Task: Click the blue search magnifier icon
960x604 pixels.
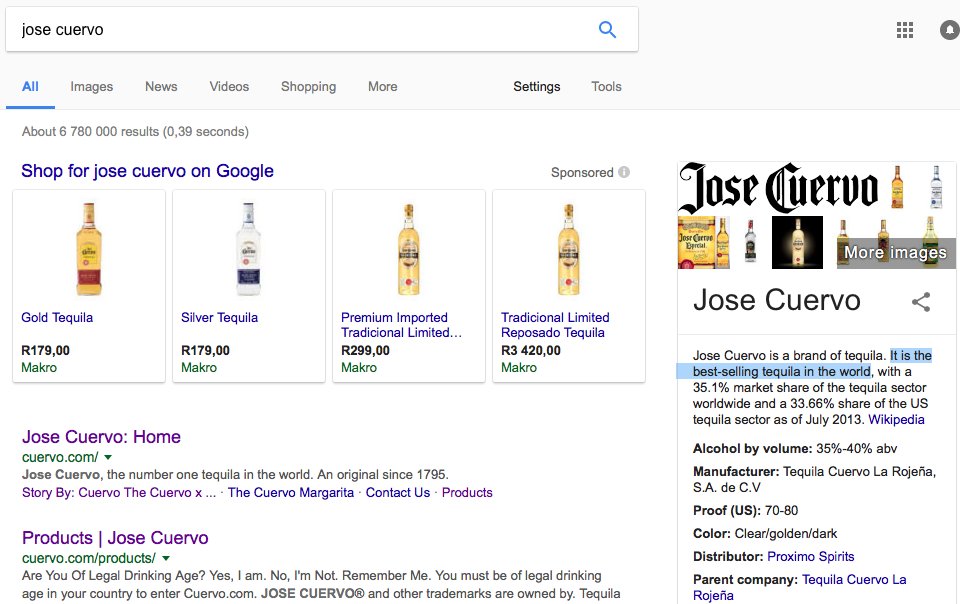Action: click(x=607, y=29)
